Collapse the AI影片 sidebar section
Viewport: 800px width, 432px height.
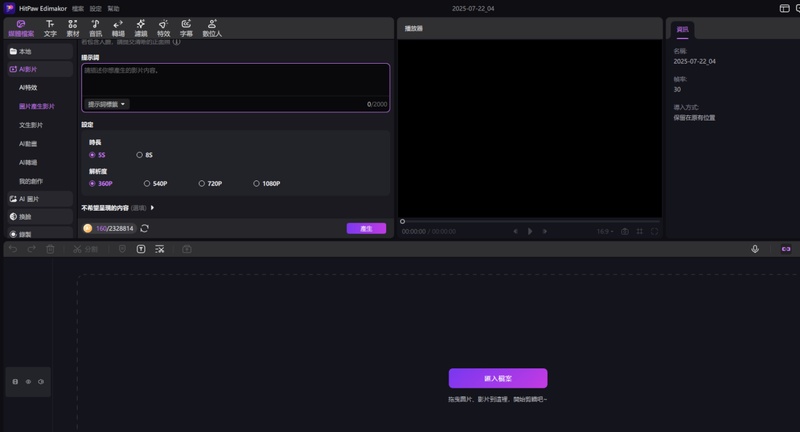coord(40,69)
